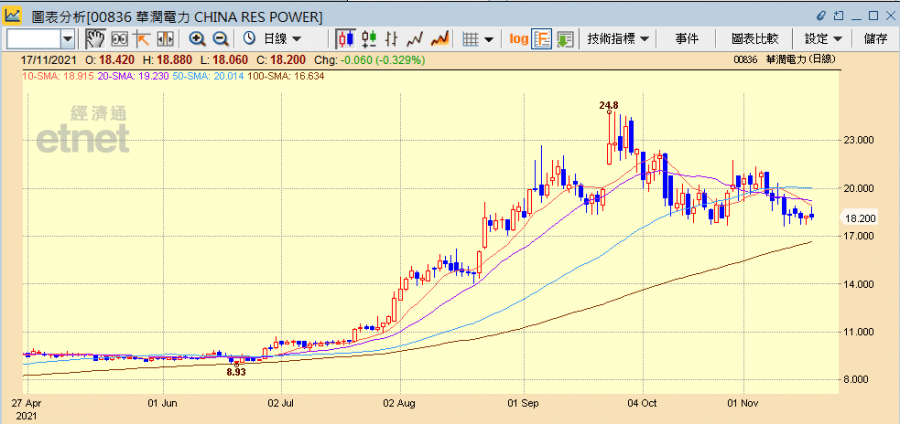Select the trend line drawing tool

tap(142, 39)
